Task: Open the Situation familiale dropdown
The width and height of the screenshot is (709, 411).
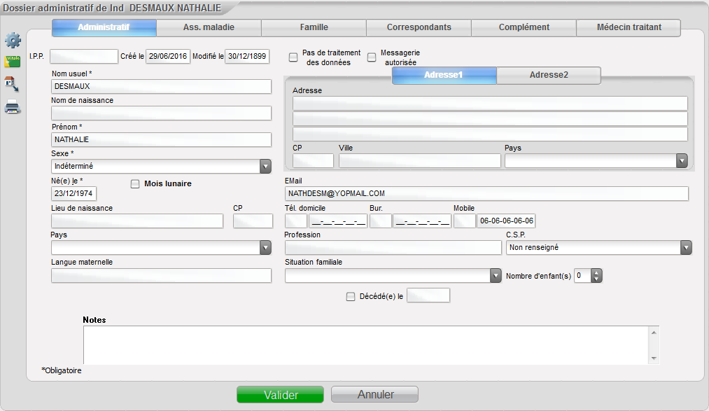Action: click(495, 276)
